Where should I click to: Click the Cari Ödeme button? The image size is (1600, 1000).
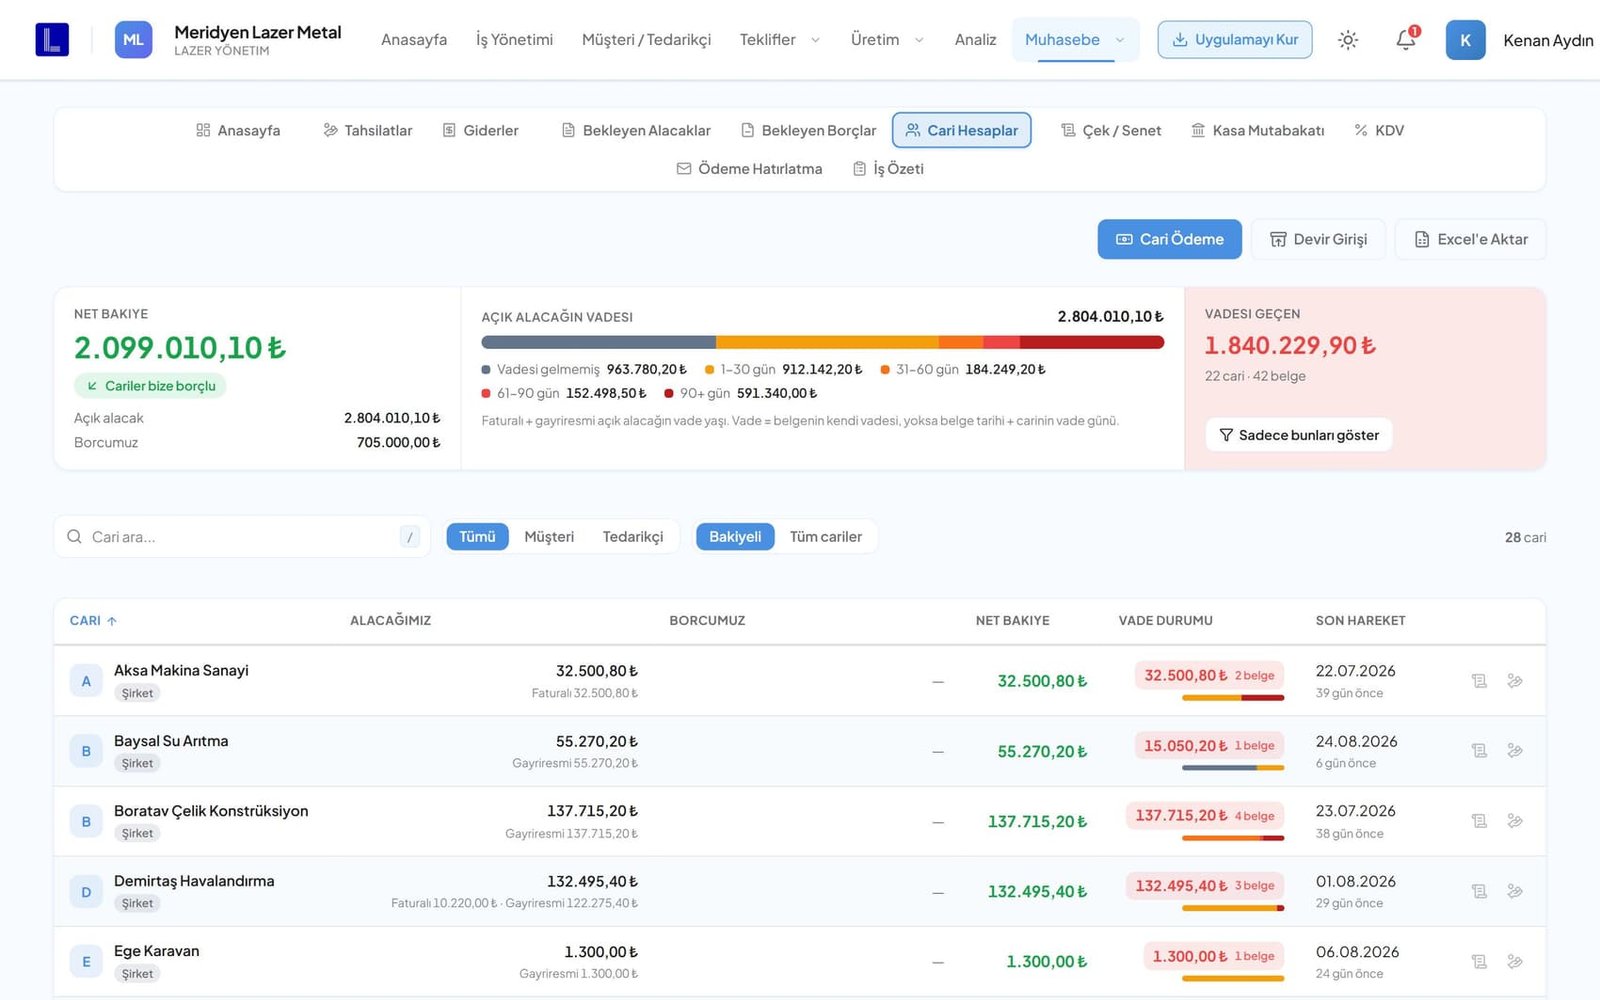(1169, 239)
